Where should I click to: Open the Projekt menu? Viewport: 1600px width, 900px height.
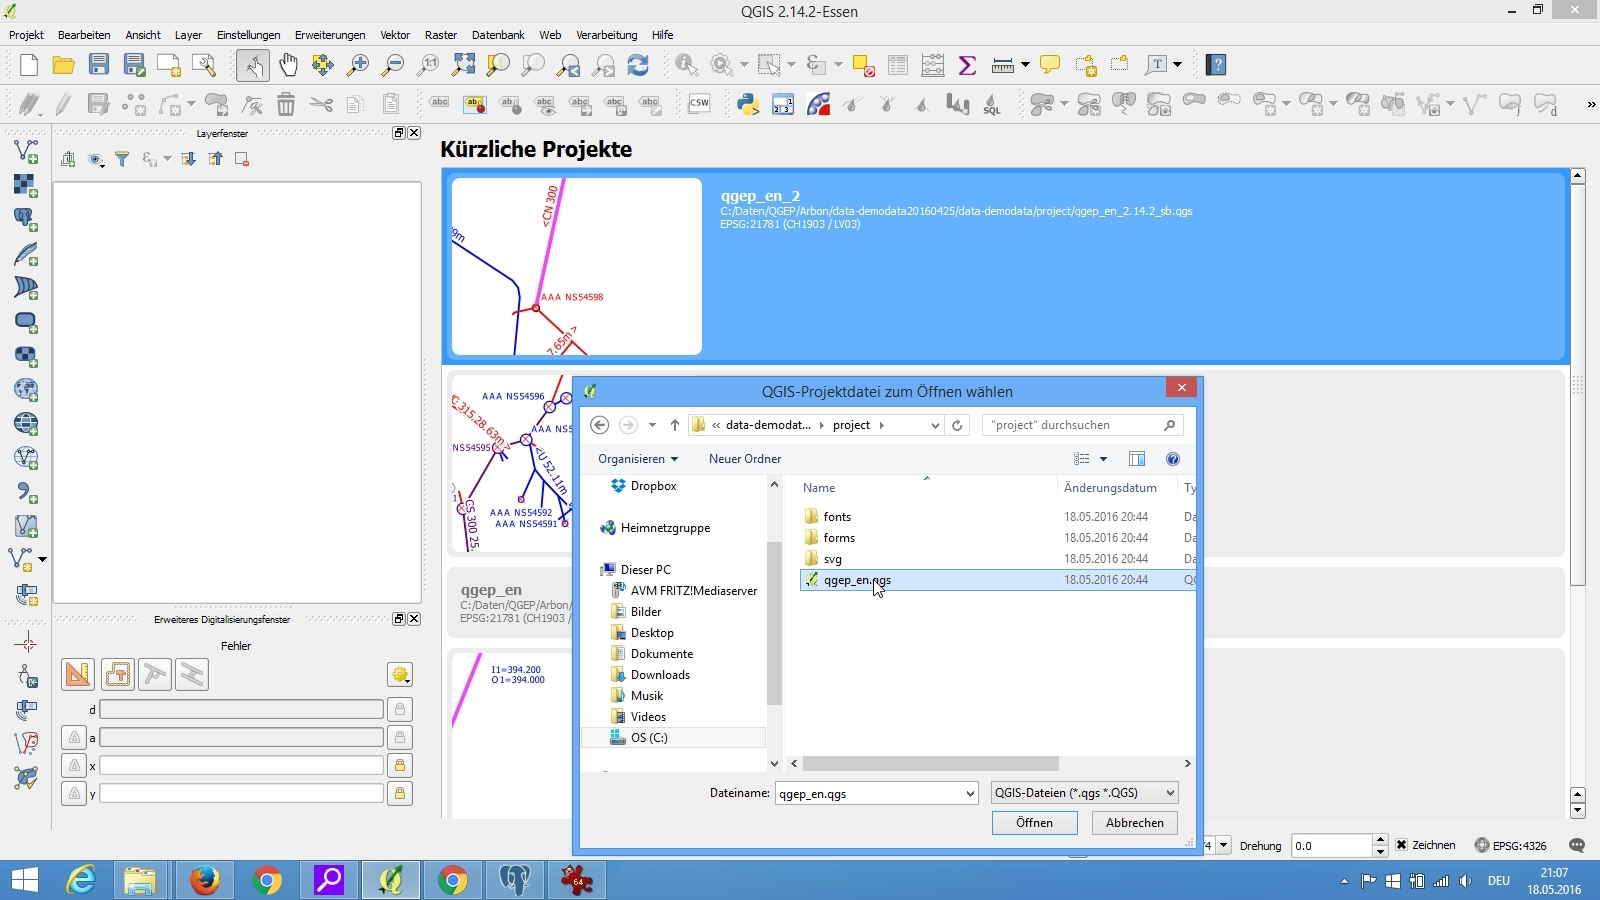click(x=26, y=35)
